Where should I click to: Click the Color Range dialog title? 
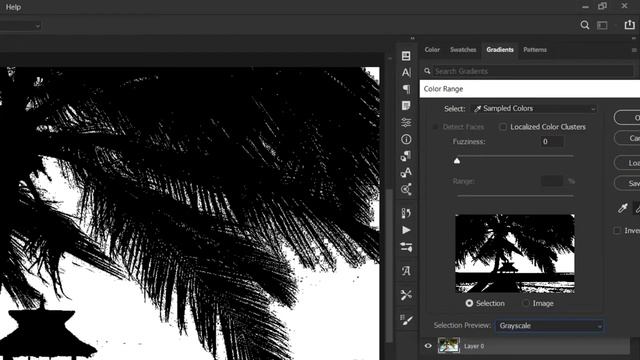point(443,89)
